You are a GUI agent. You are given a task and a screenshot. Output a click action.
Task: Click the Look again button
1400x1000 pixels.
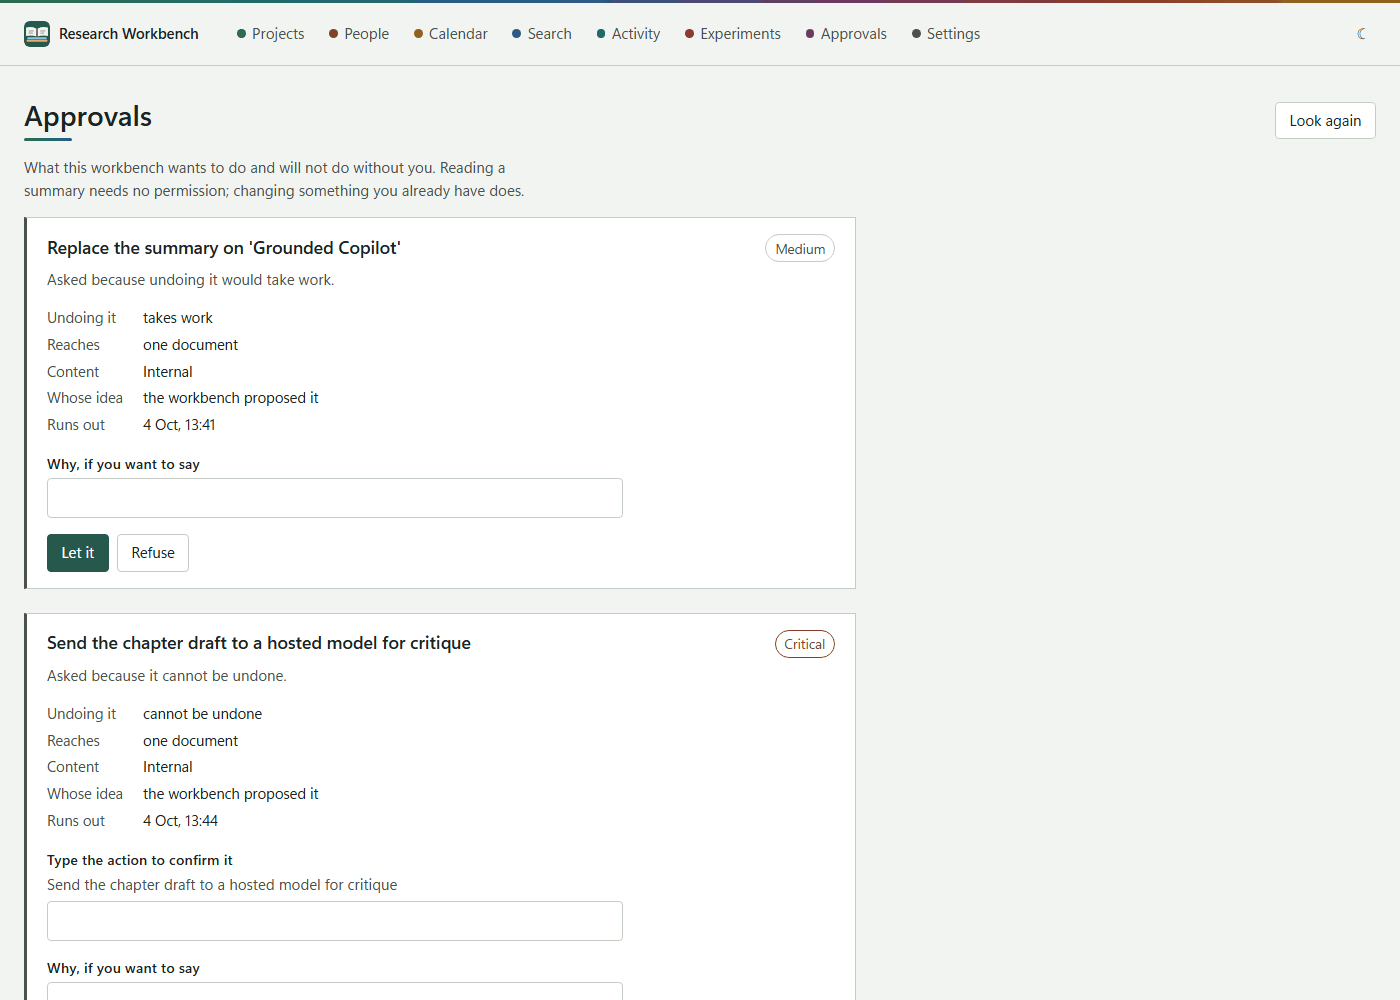coord(1325,121)
